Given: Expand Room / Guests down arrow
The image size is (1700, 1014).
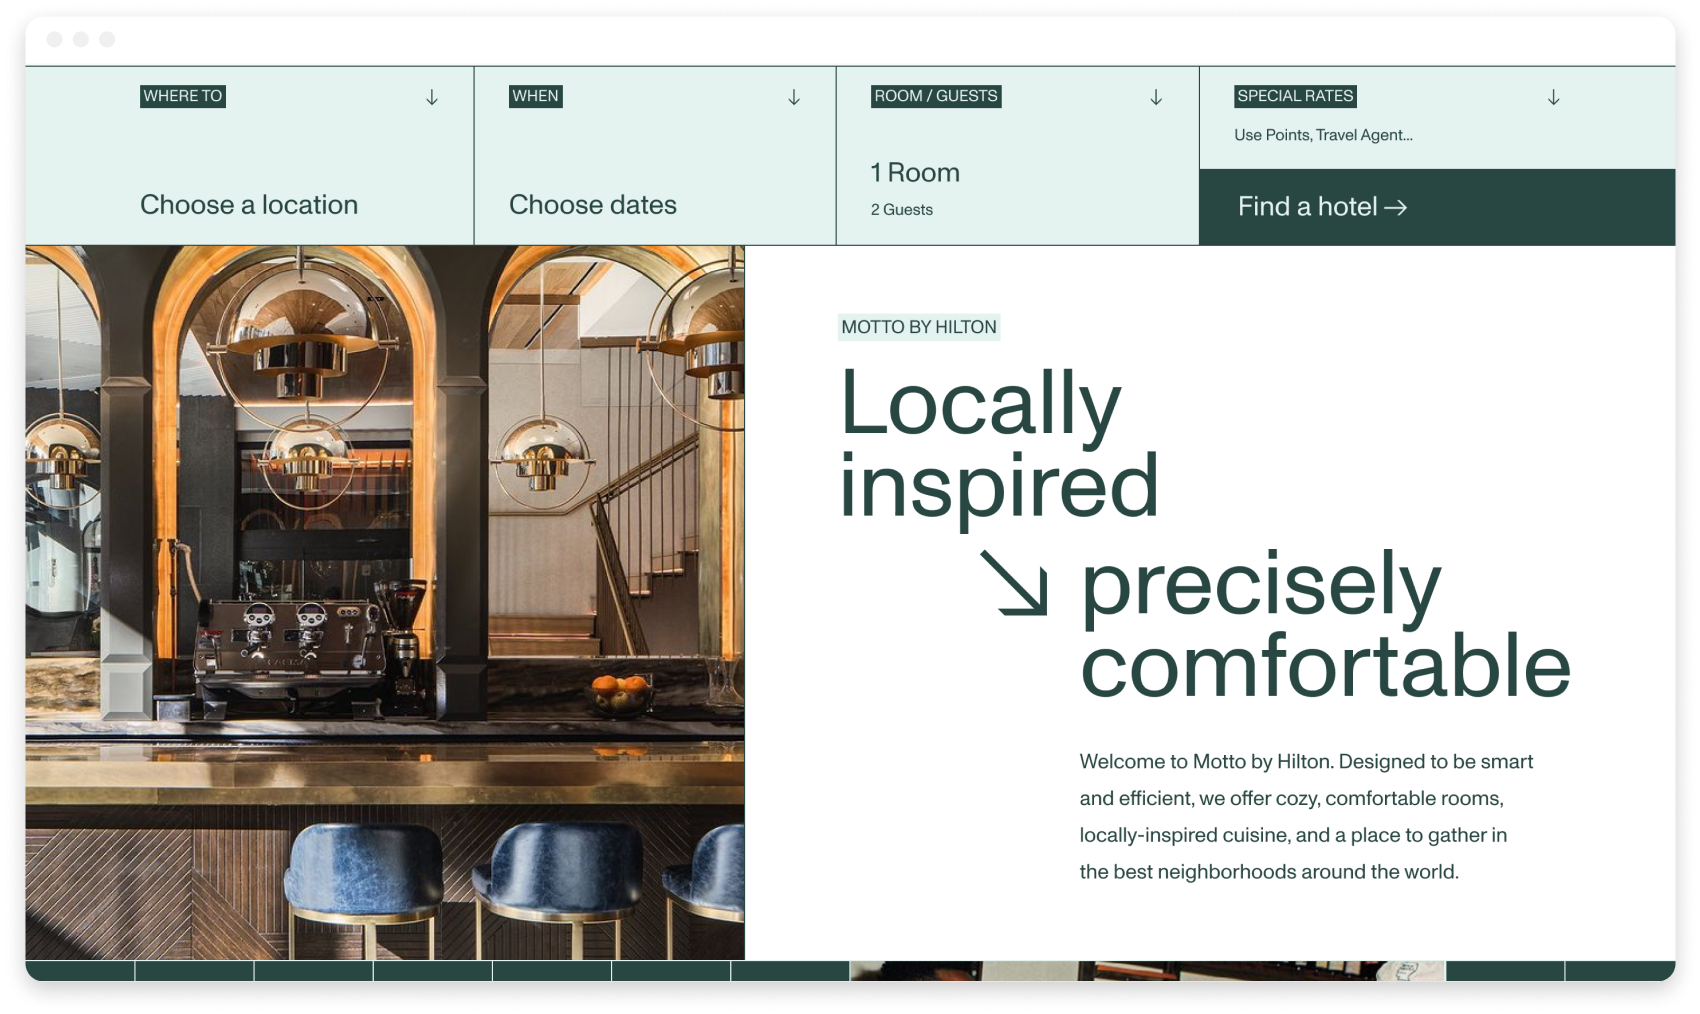Looking at the screenshot, I should (x=1156, y=97).
